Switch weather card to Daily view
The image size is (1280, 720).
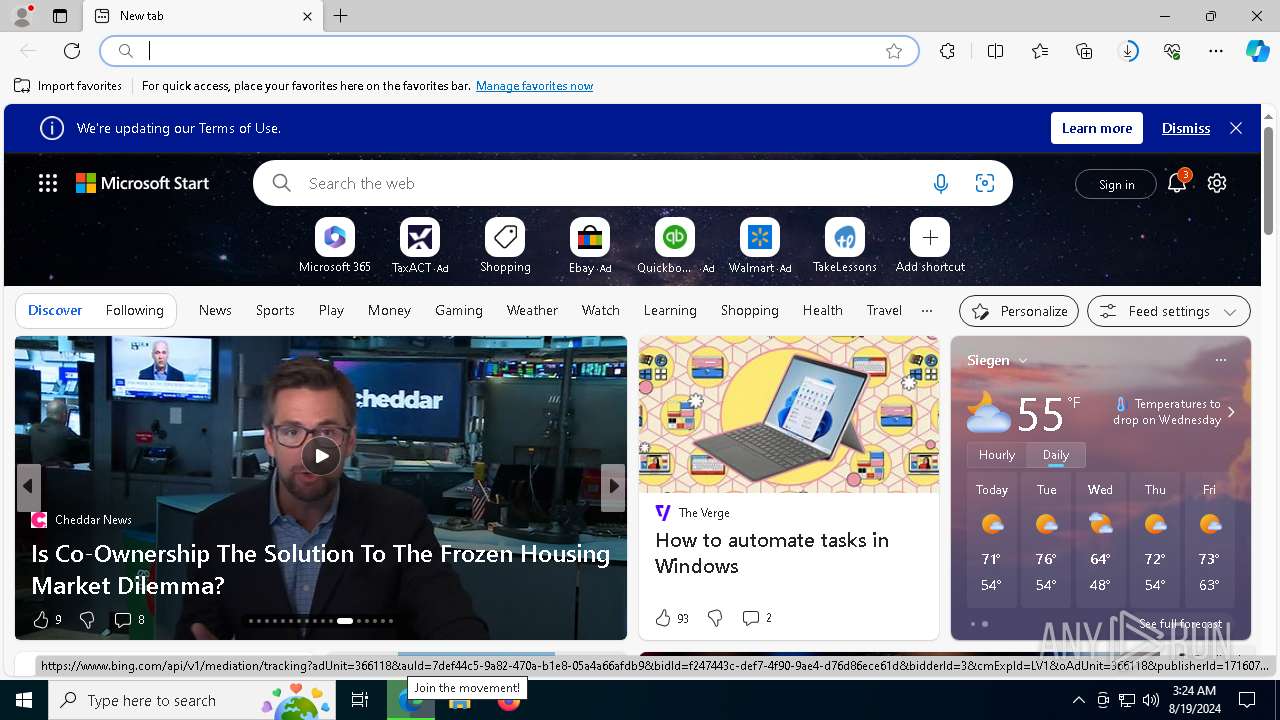1056,455
